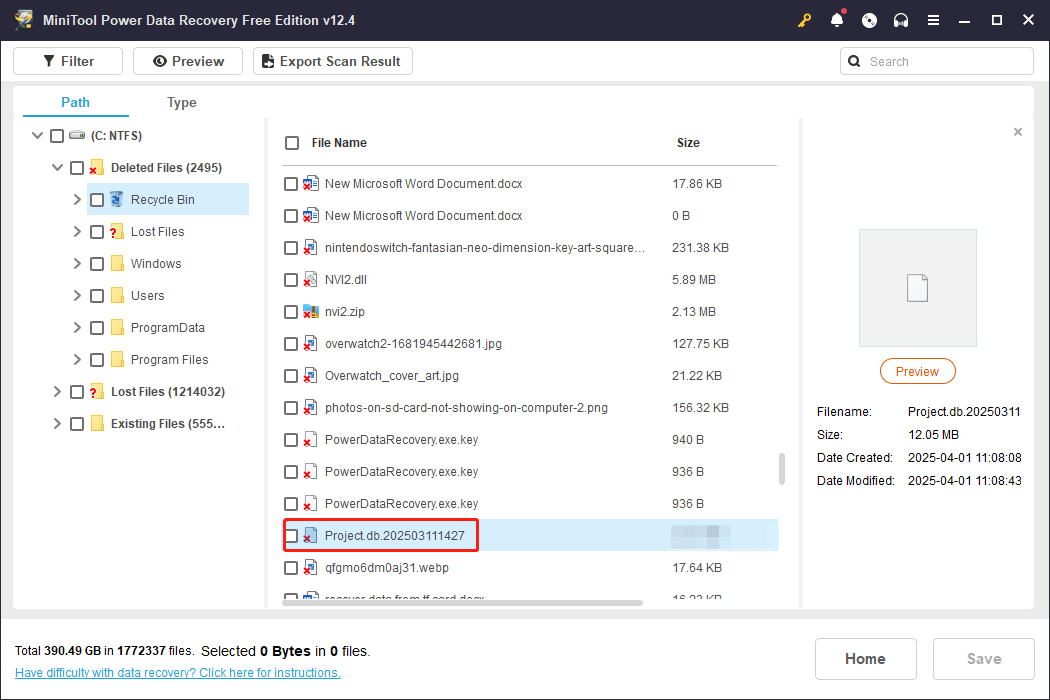Check the nvi2.zip file checkbox
Viewport: 1050px width, 700px height.
[x=291, y=312]
